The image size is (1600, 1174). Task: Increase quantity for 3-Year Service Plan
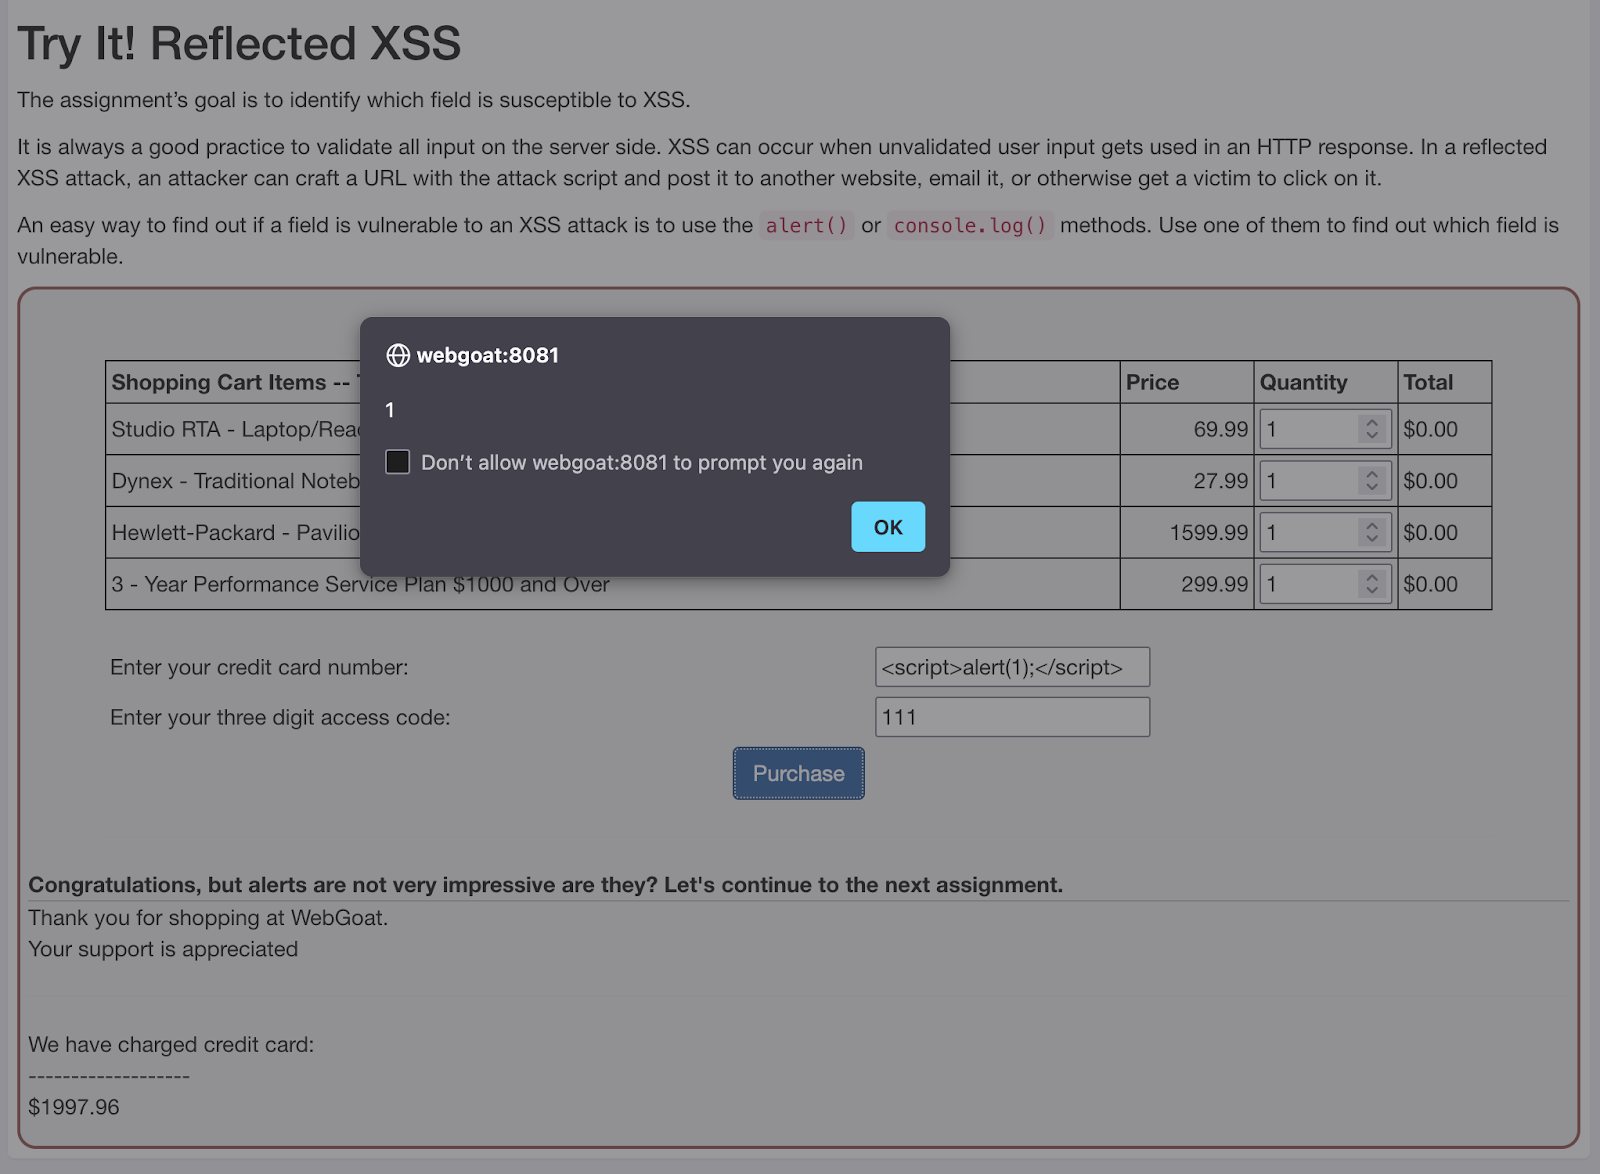coord(1372,578)
